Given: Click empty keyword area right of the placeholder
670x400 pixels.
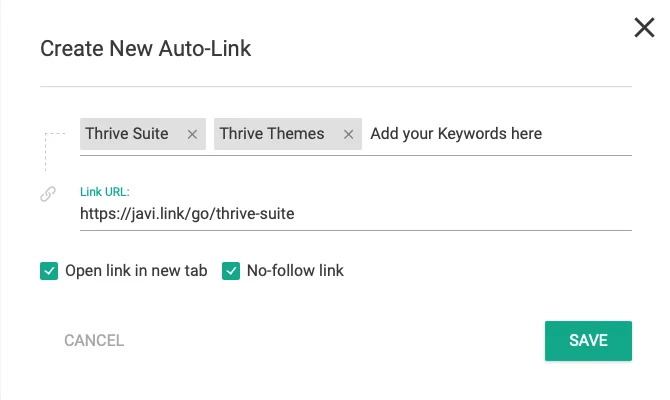Looking at the screenshot, I should pyautogui.click(x=590, y=134).
